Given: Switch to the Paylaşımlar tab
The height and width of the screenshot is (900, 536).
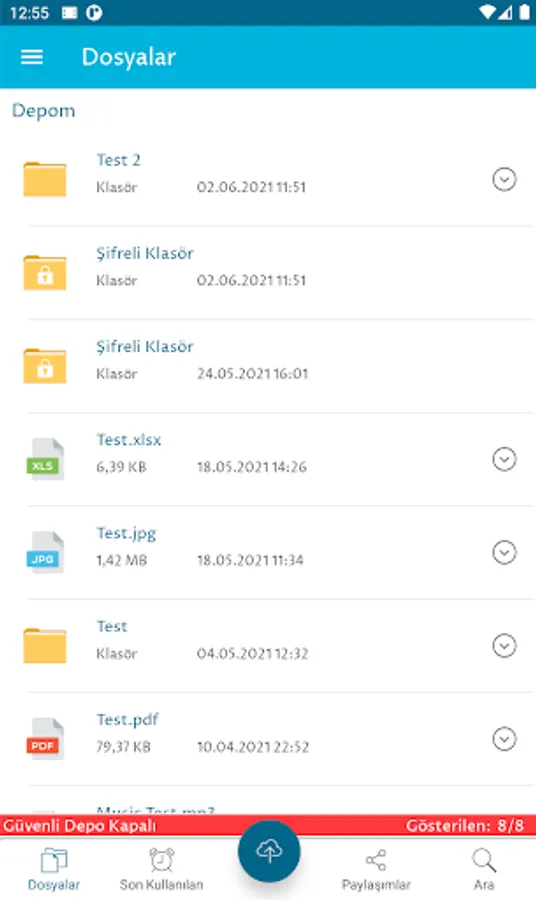Looking at the screenshot, I should [376, 869].
